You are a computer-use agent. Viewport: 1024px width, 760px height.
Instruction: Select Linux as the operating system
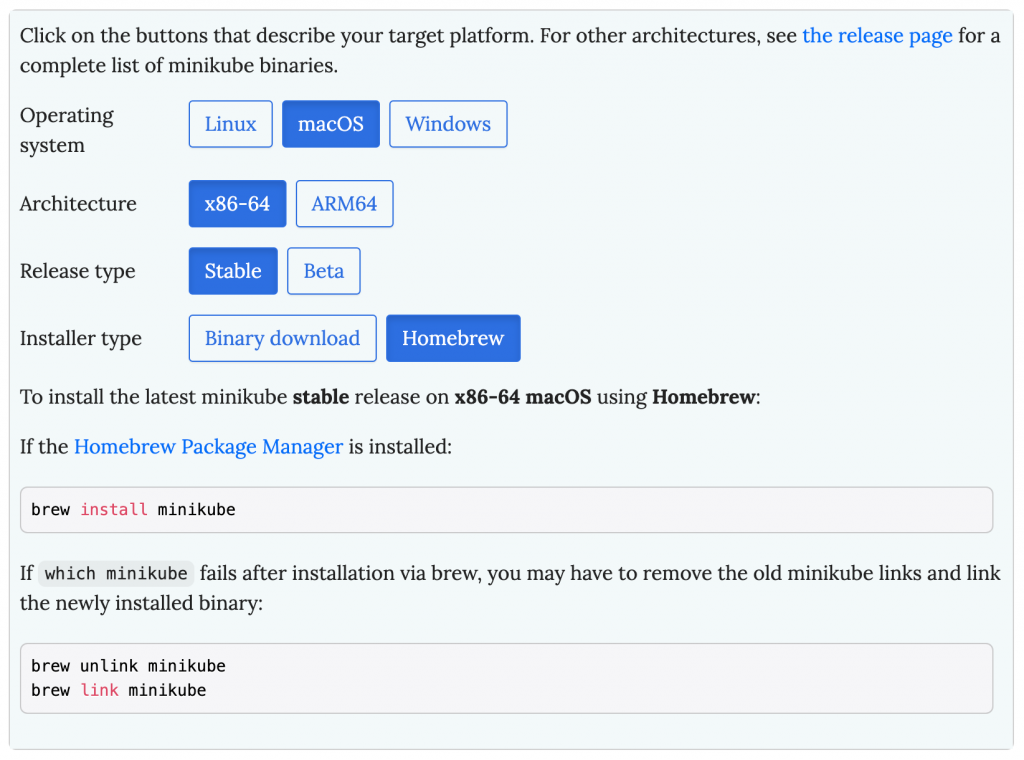tap(230, 124)
